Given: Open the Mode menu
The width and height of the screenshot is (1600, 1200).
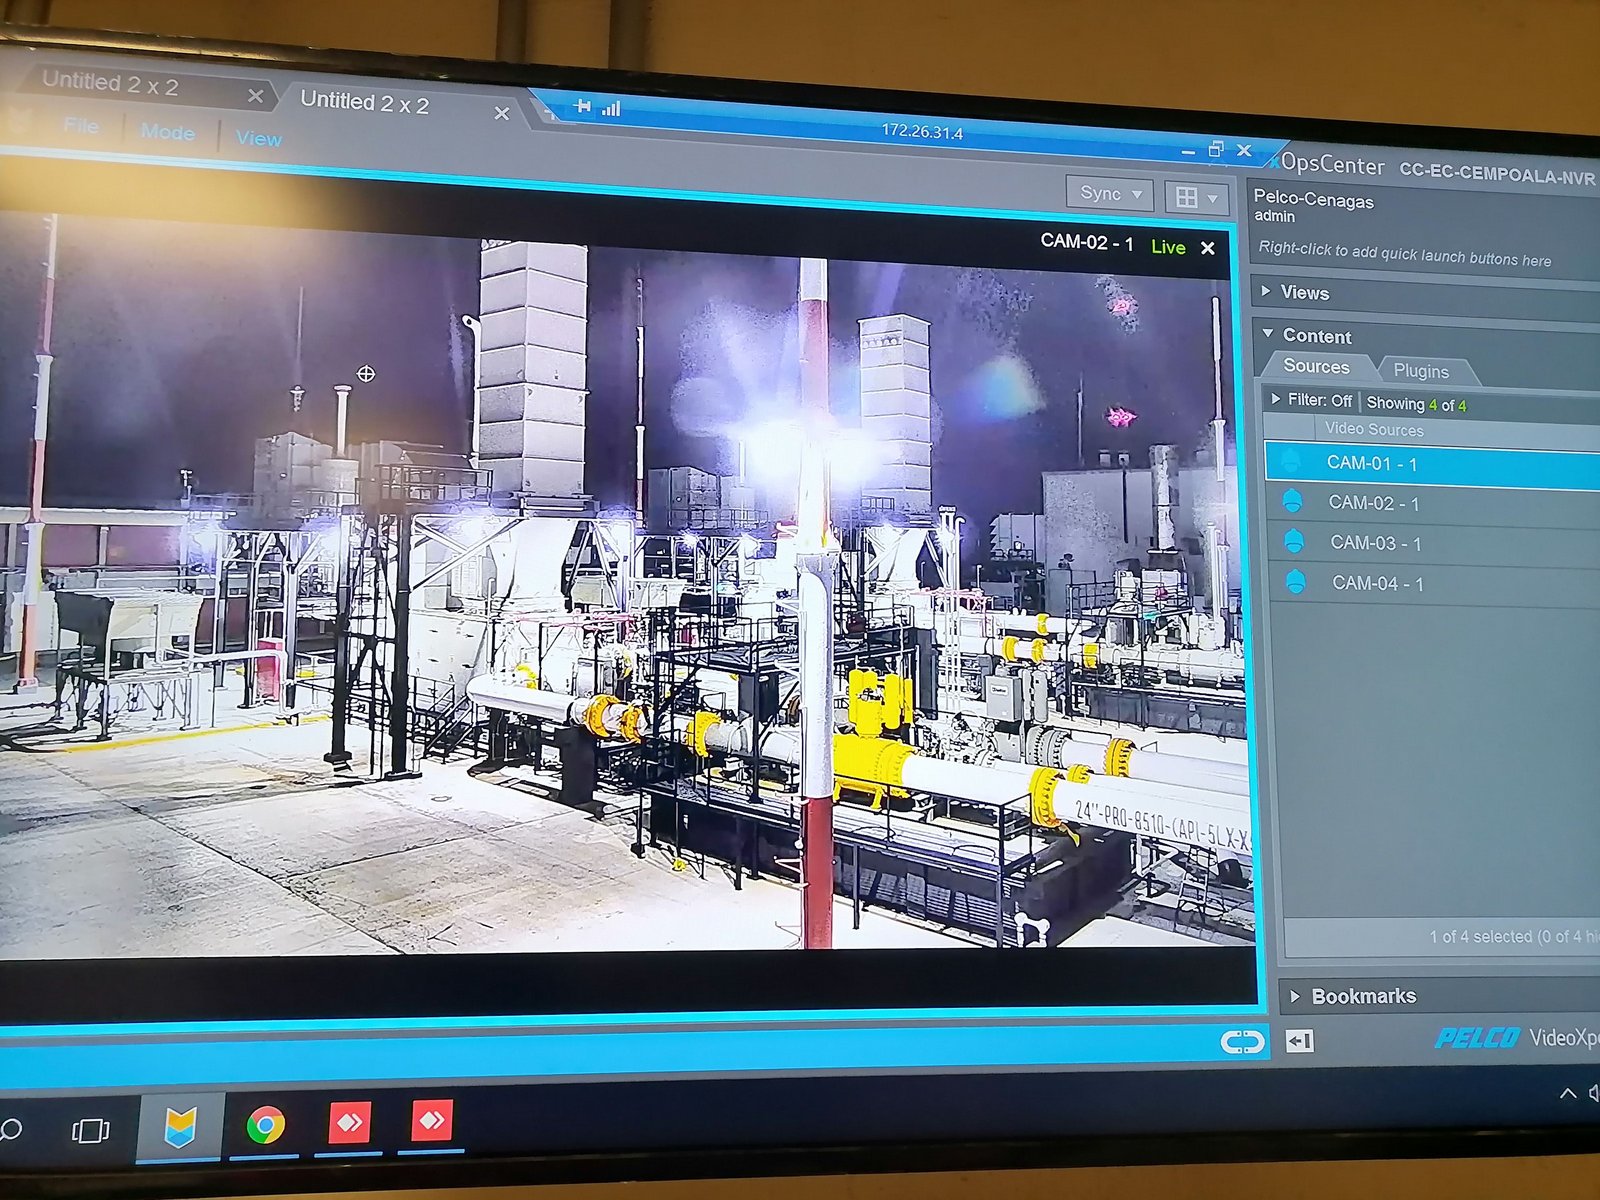Looking at the screenshot, I should point(167,132).
